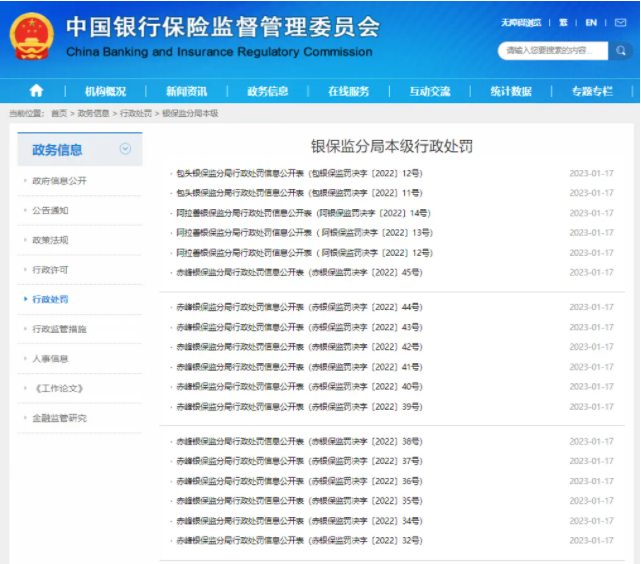The image size is (641, 564).
Task: Open 阿拉善银保监分局 penalty notice 14号
Action: pos(304,213)
